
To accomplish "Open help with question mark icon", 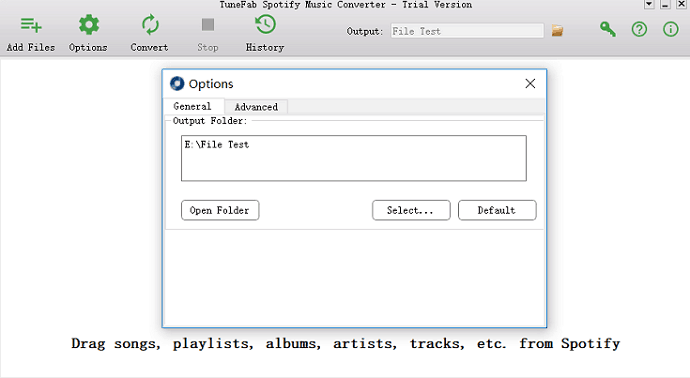I will point(639,29).
